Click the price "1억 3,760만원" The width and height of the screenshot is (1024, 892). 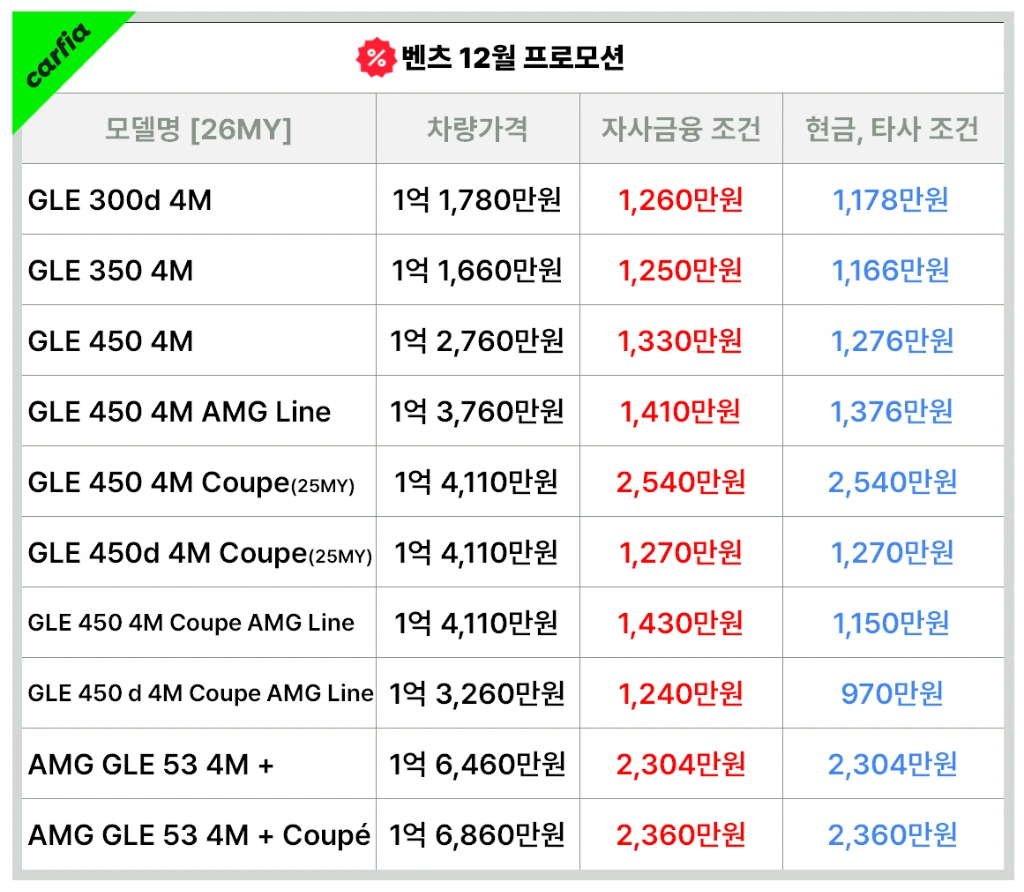tap(477, 411)
